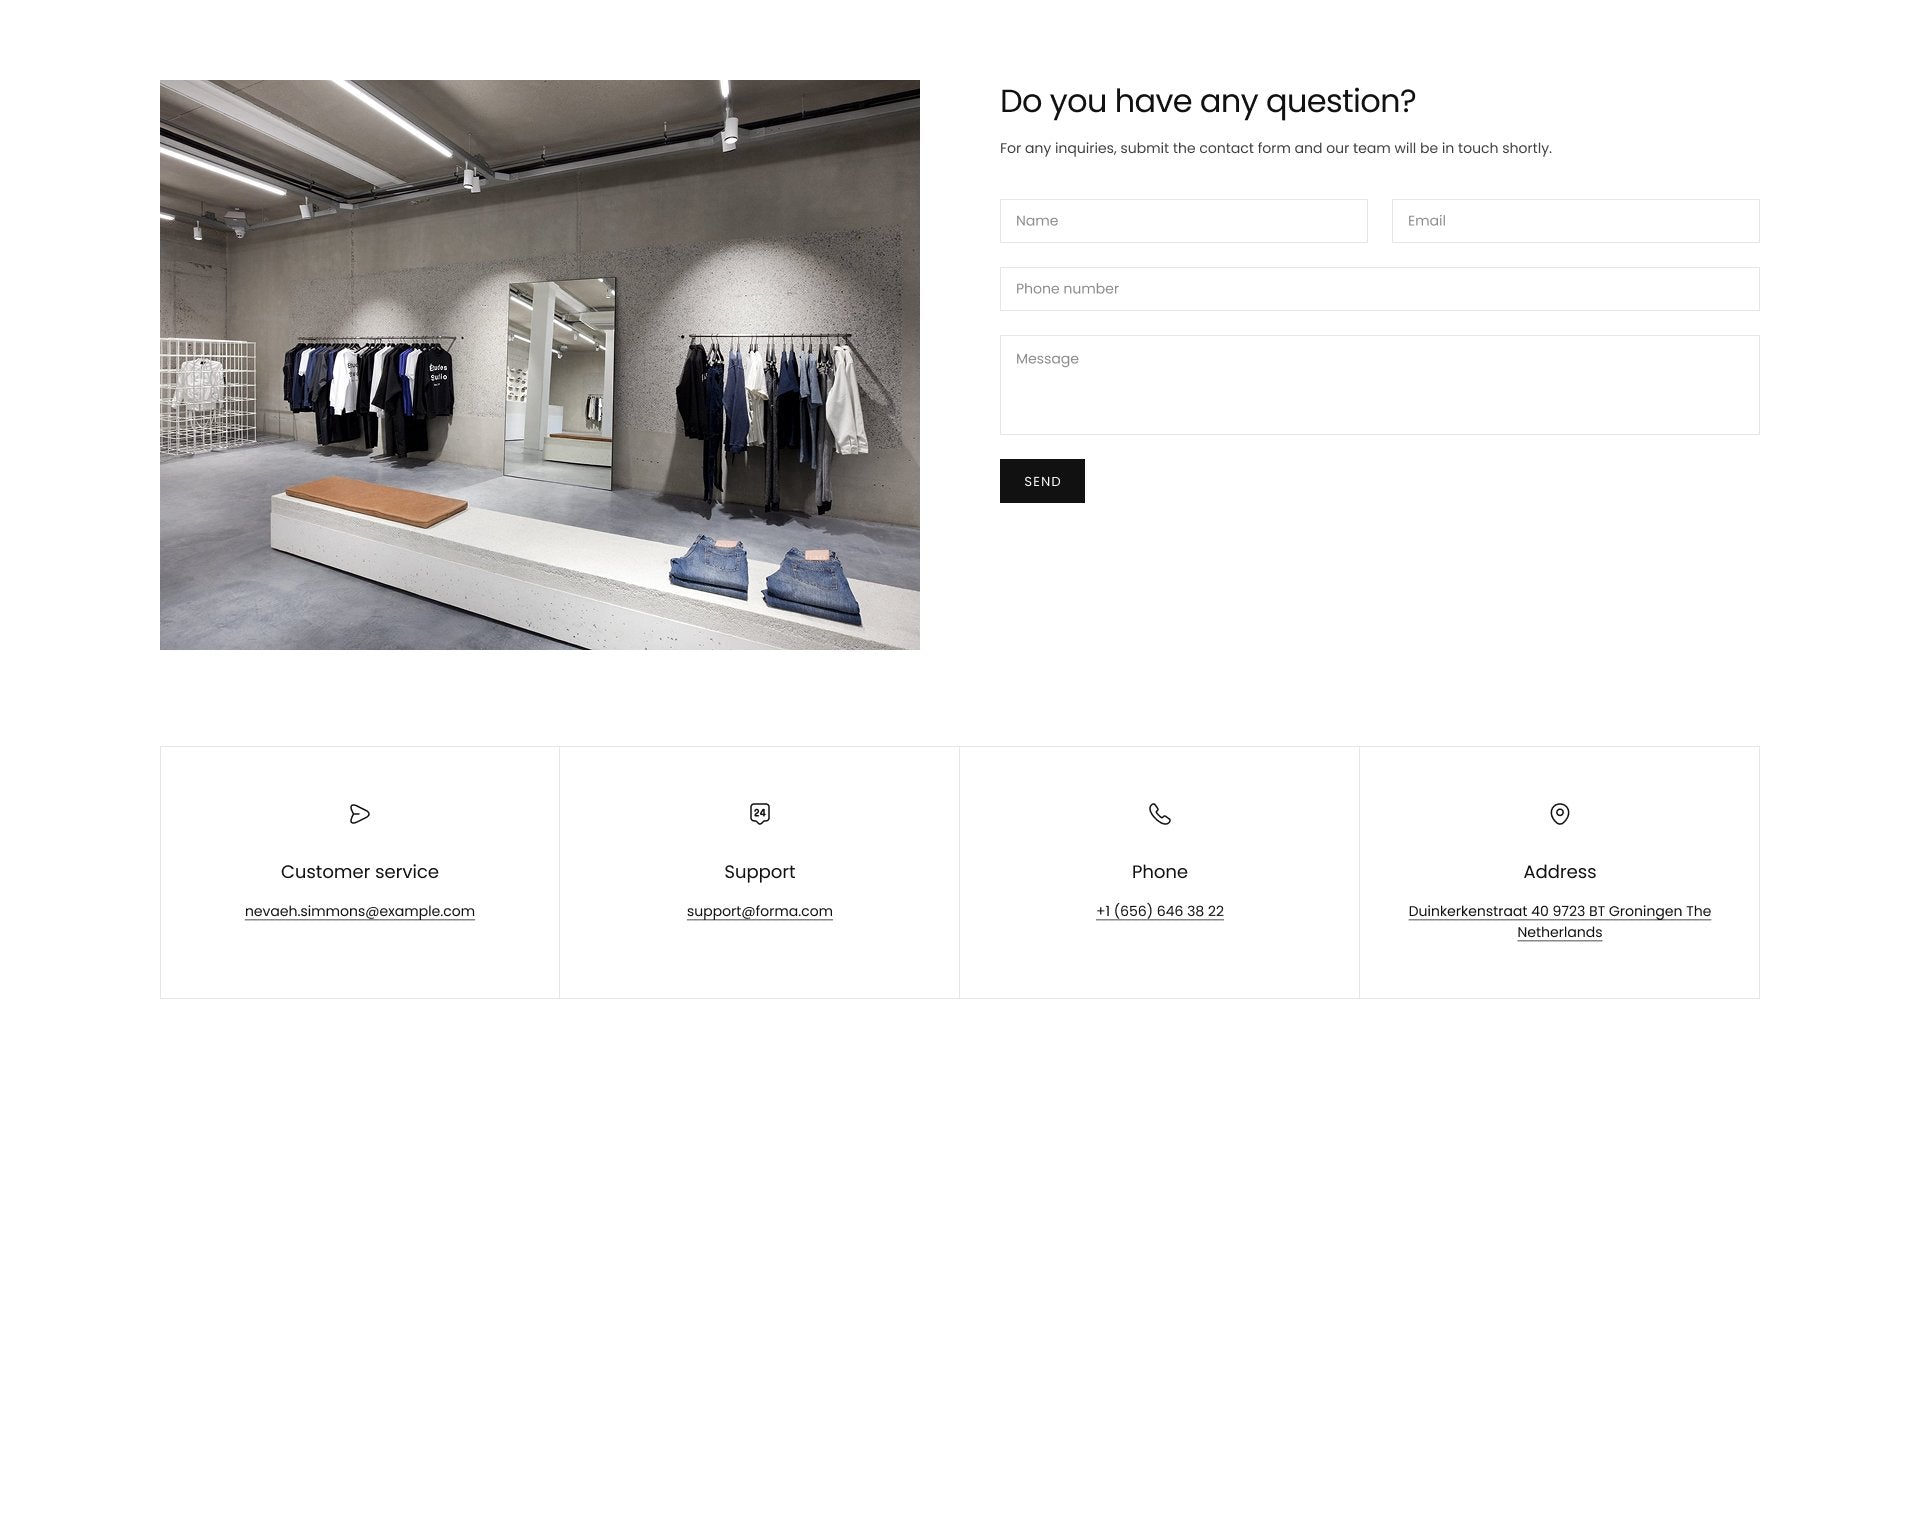This screenshot has height=1536, width=1920.
Task: Focus the Name input field
Action: (x=1184, y=221)
